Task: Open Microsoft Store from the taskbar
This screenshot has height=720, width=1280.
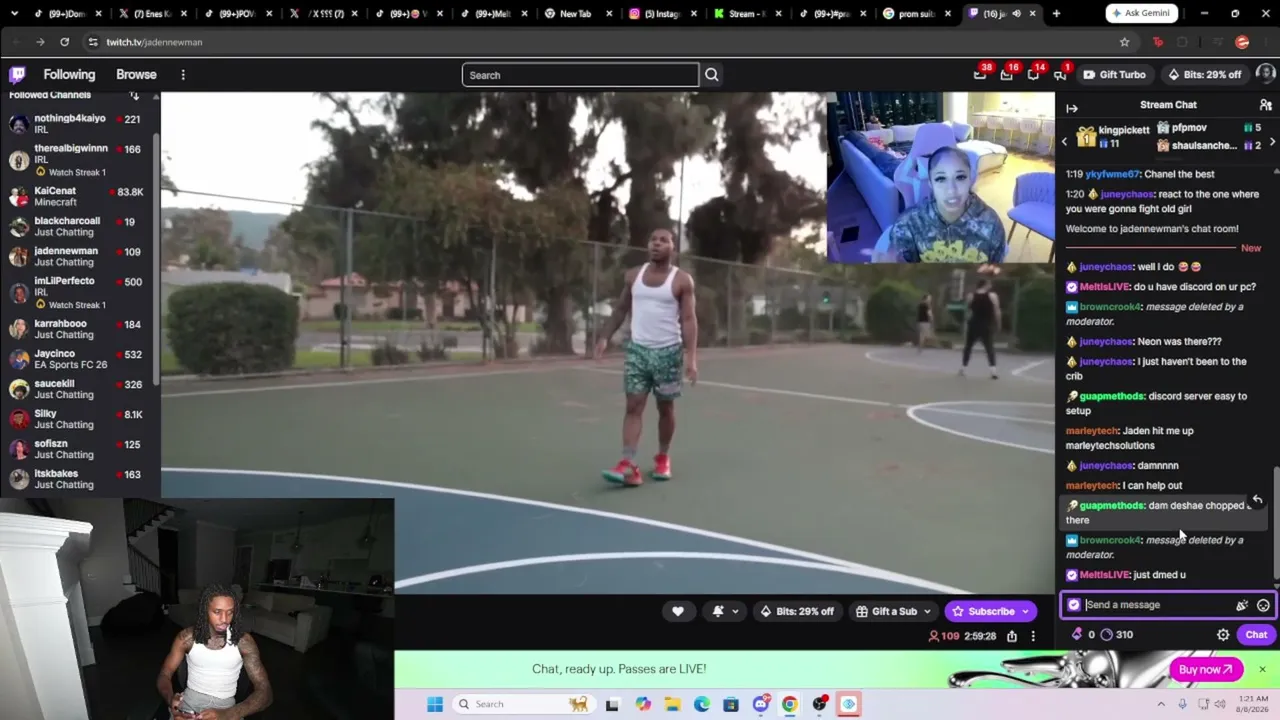Action: (731, 704)
